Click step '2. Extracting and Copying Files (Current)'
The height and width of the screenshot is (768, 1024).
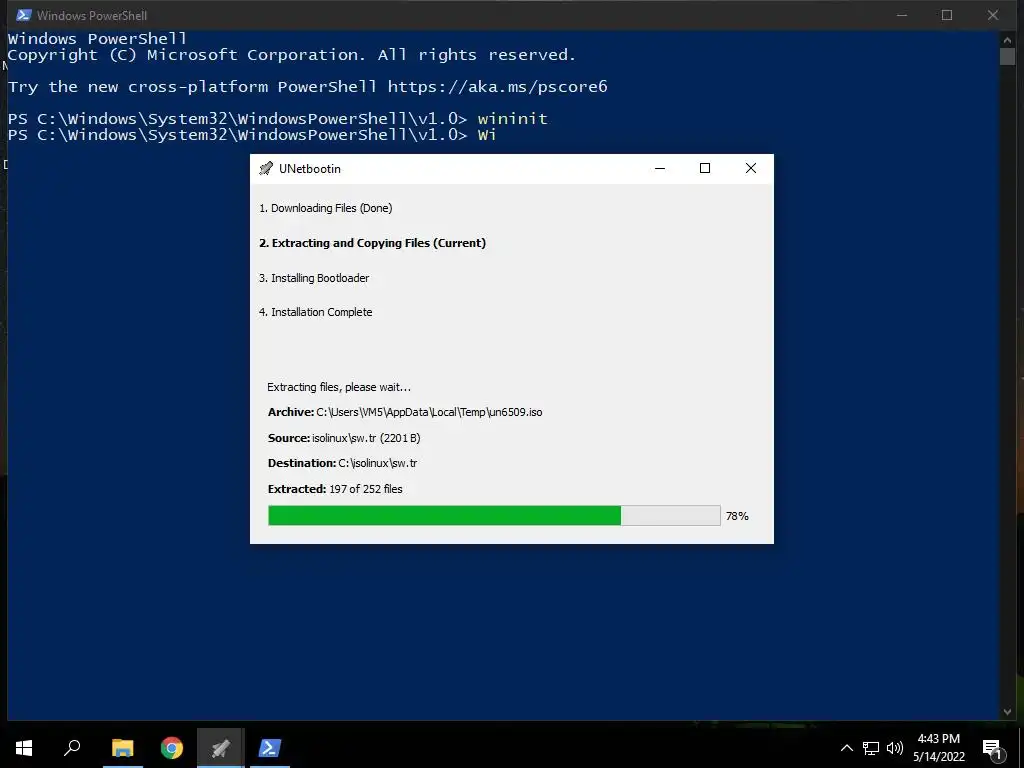[372, 243]
